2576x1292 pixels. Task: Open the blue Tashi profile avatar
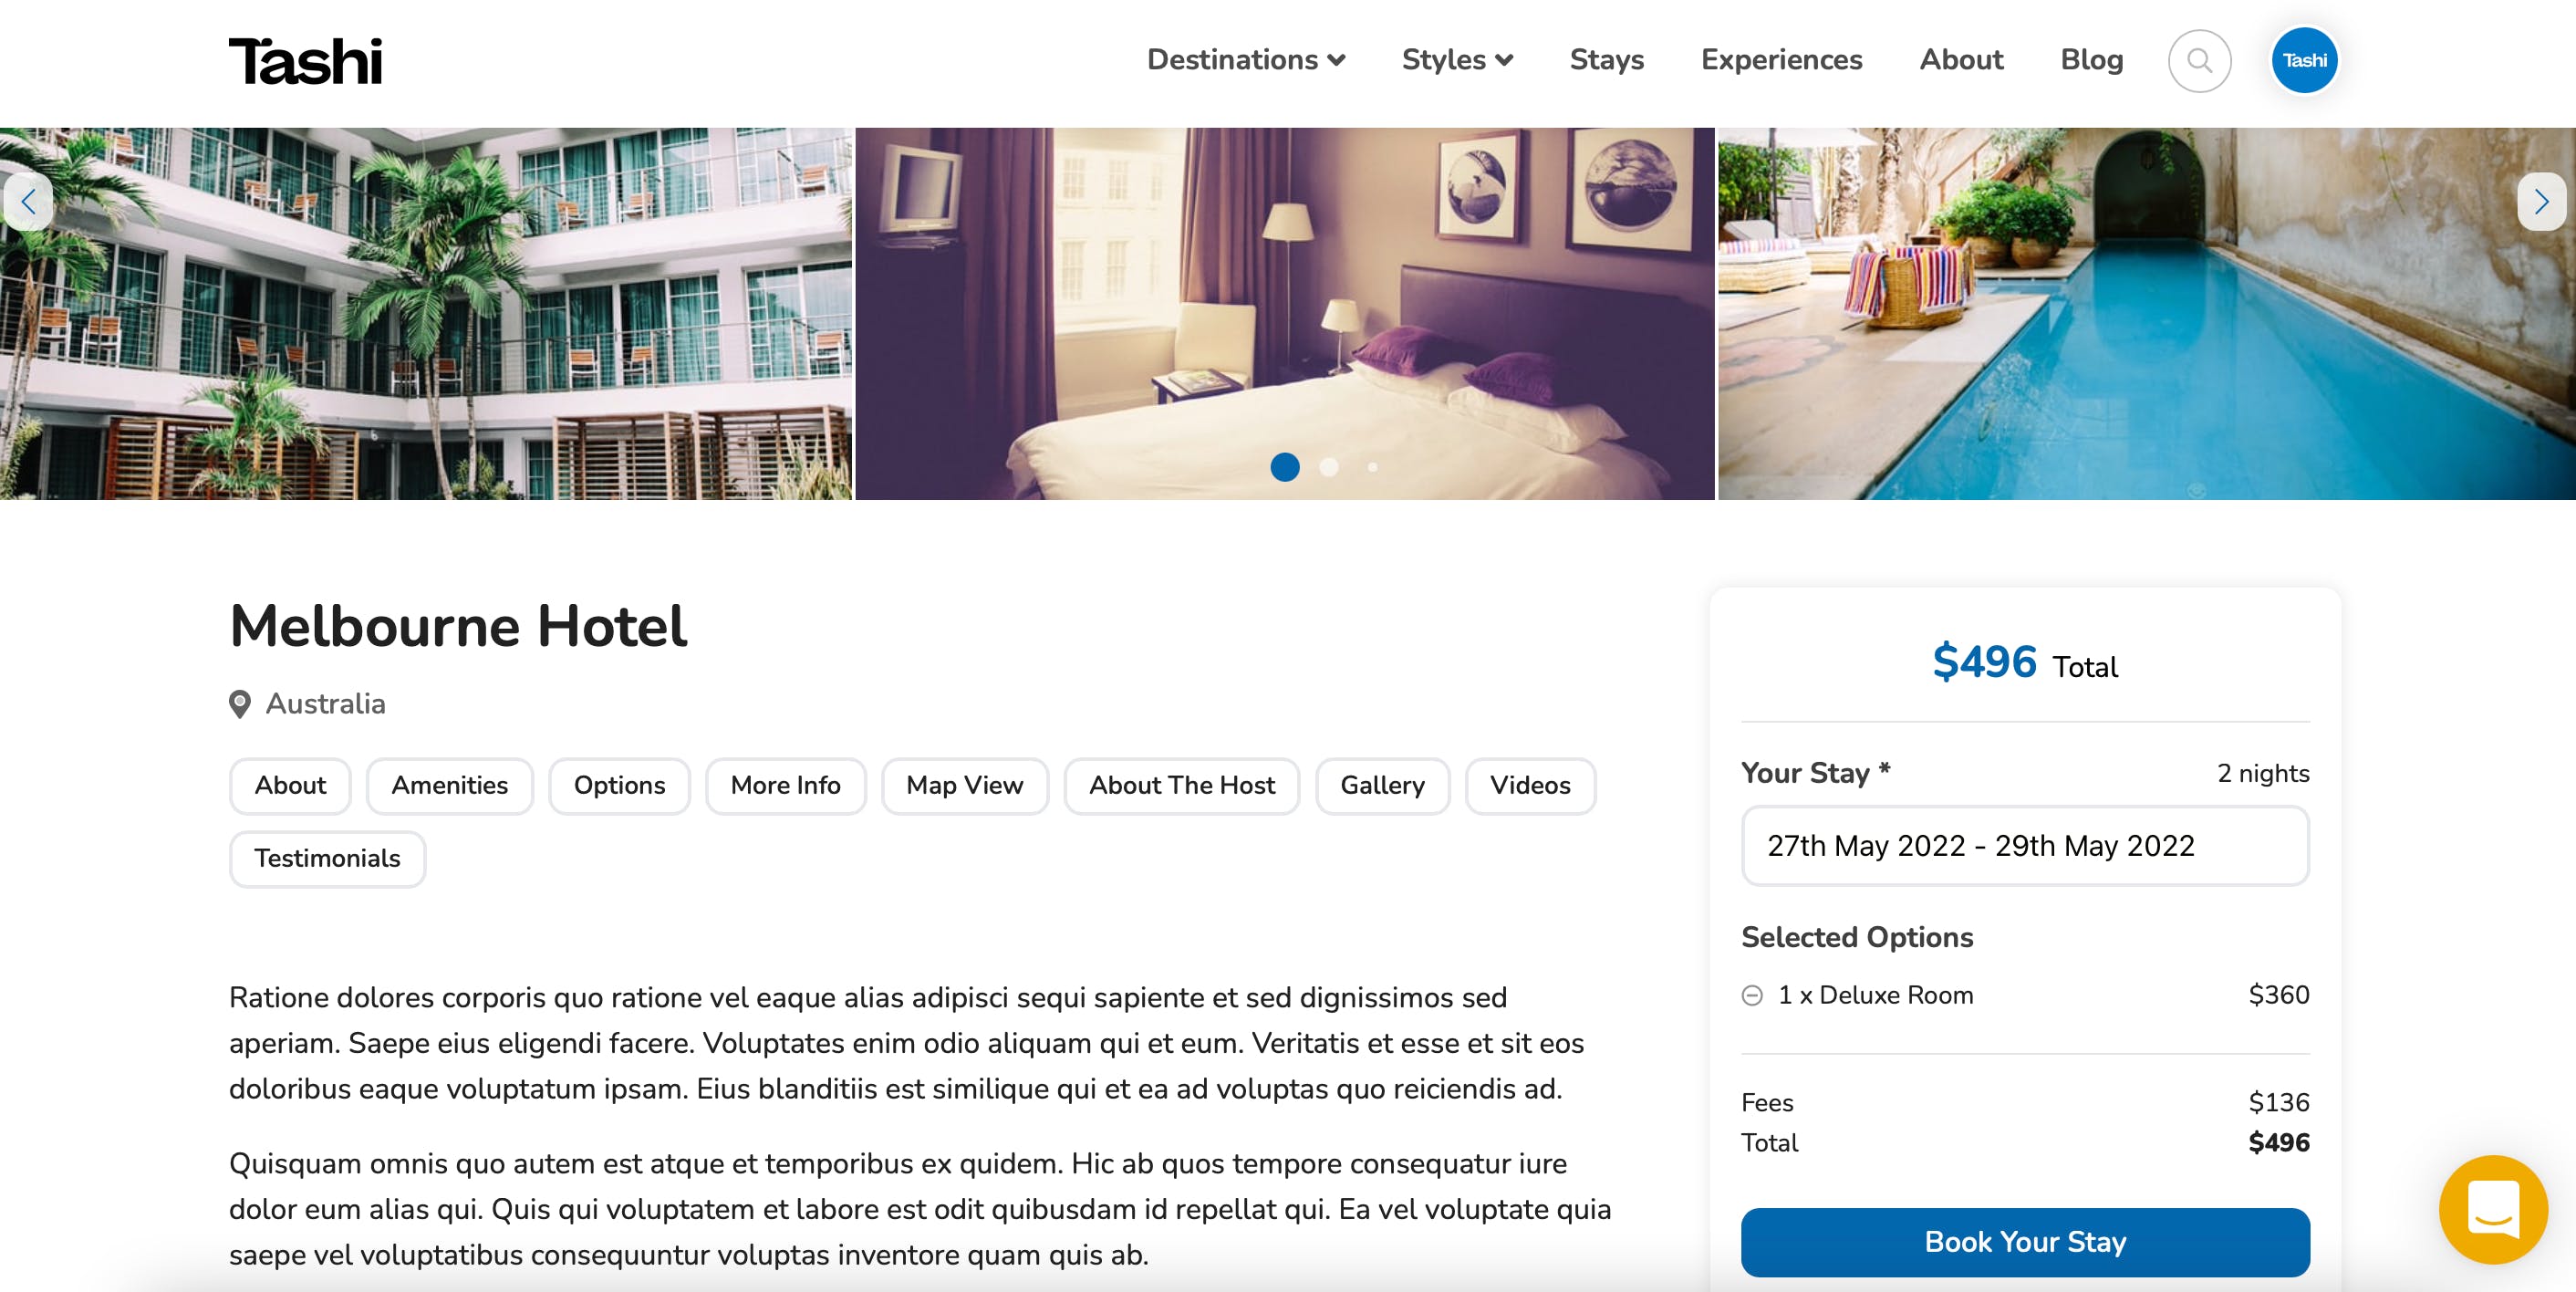tap(2304, 61)
